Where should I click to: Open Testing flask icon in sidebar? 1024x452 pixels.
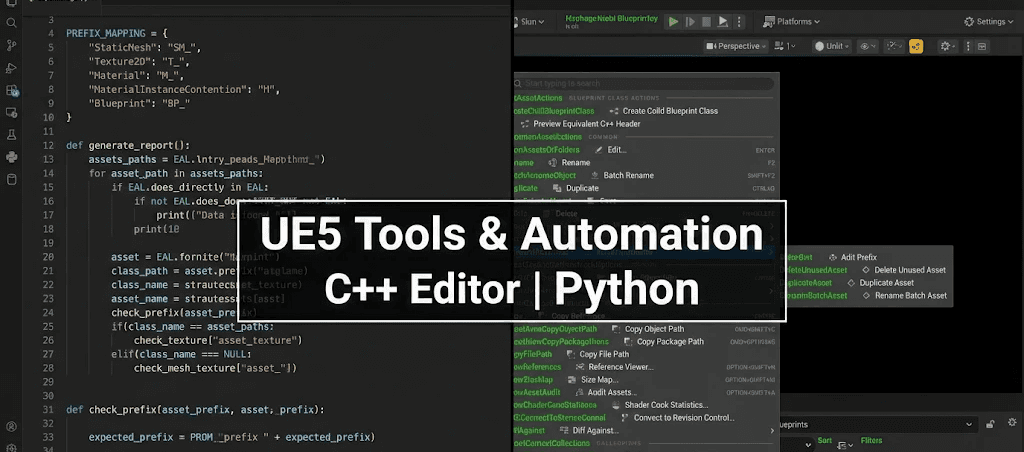click(x=11, y=135)
